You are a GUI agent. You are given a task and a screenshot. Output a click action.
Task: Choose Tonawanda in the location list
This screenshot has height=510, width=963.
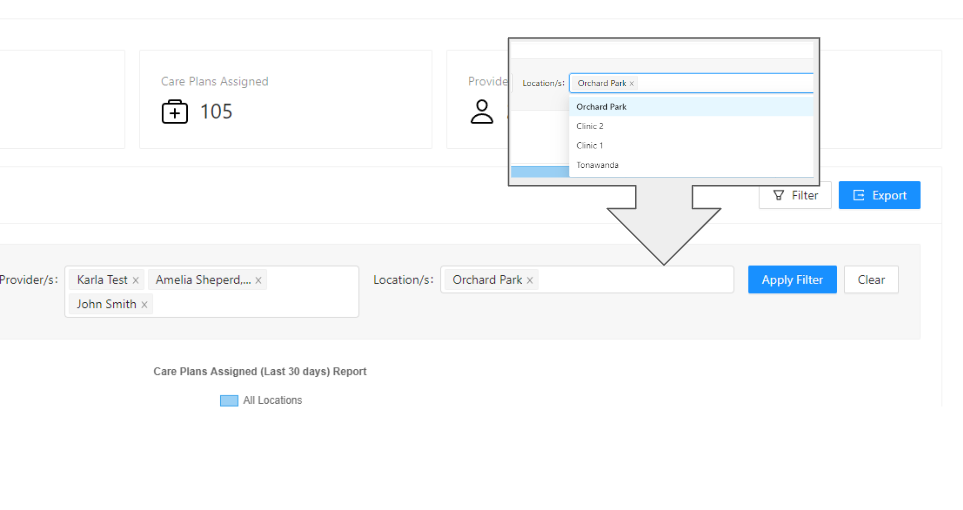pyautogui.click(x=597, y=165)
